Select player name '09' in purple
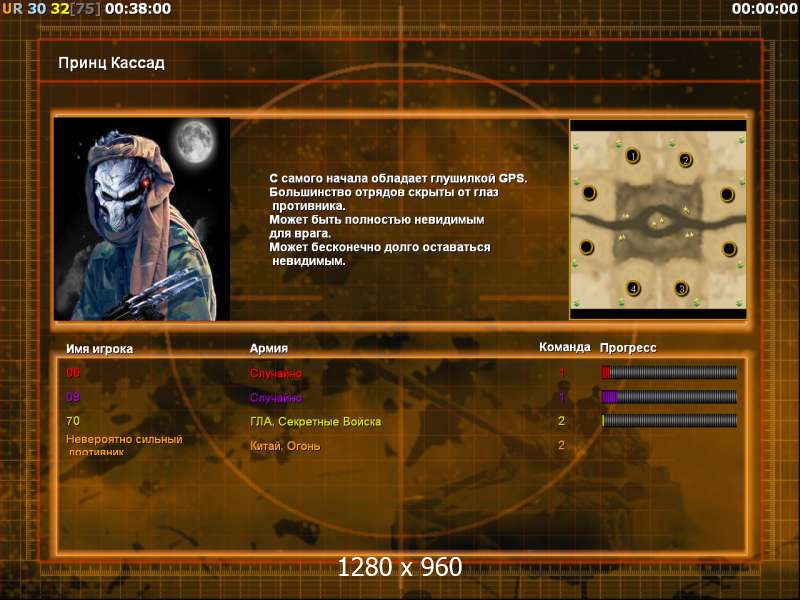The width and height of the screenshot is (800, 600). tap(73, 396)
